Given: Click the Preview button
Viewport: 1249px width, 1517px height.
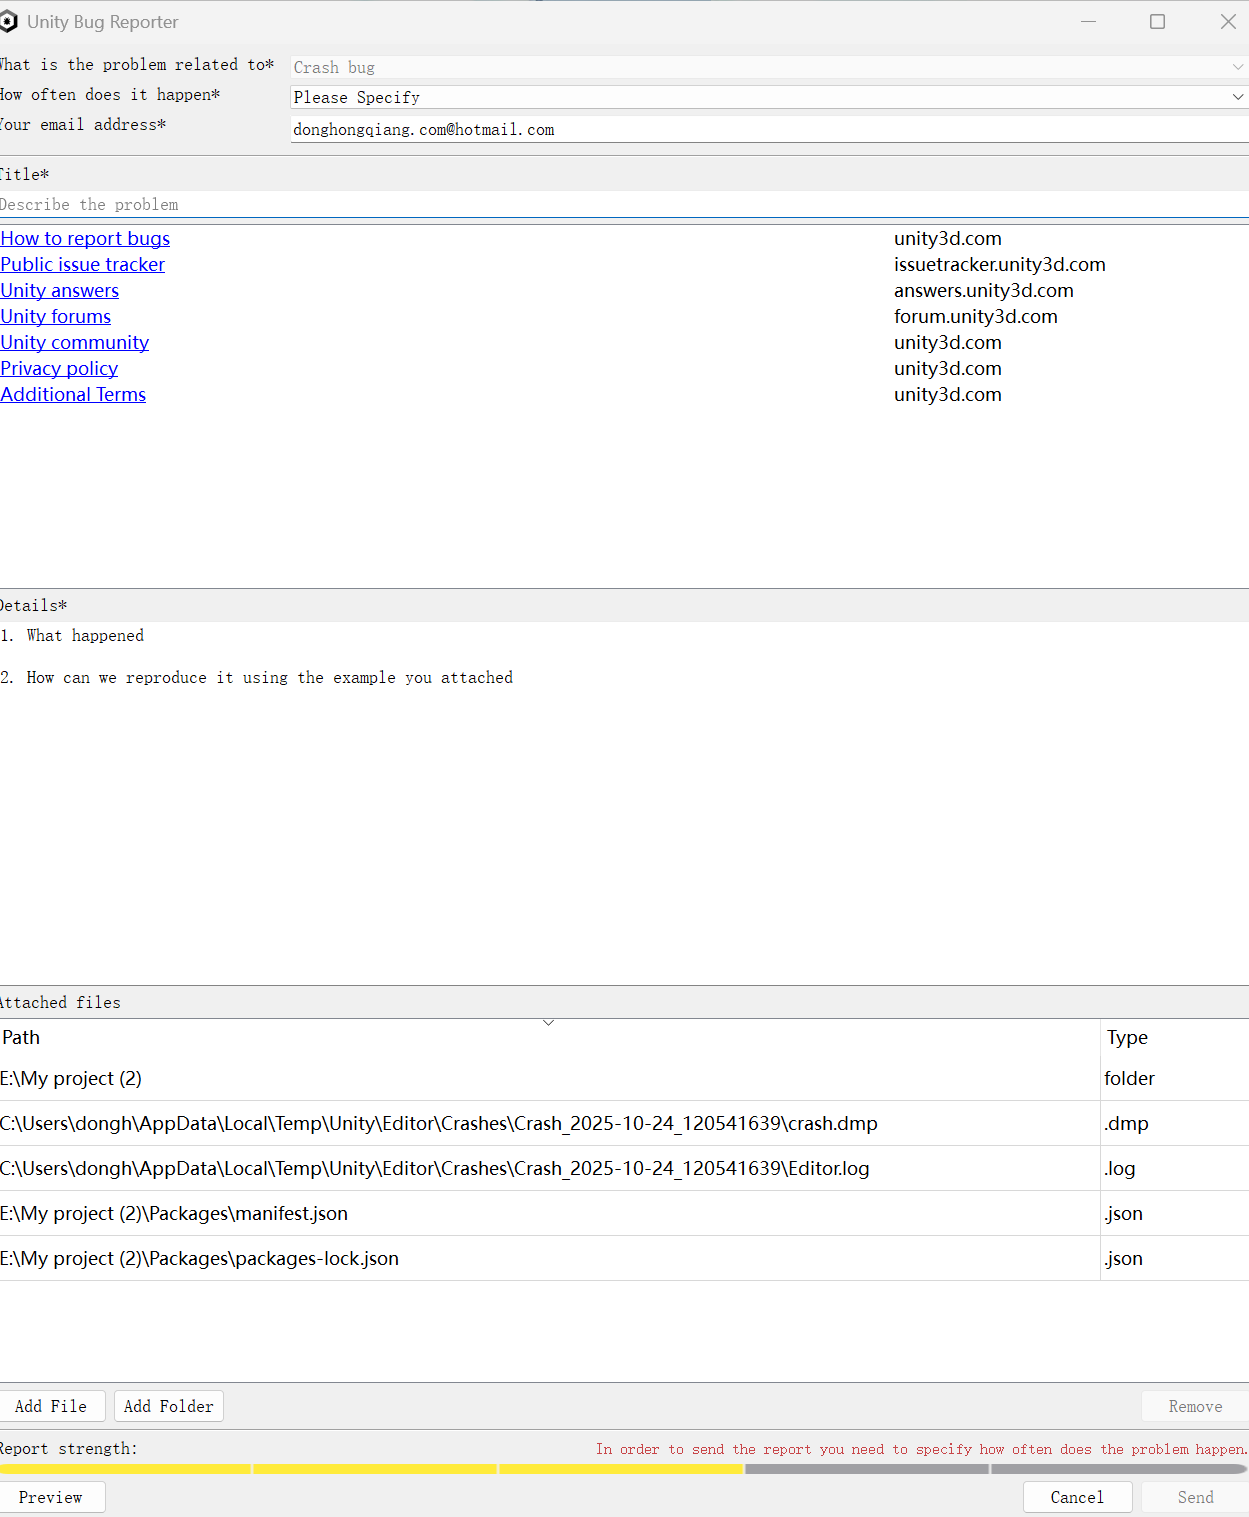Looking at the screenshot, I should (51, 1497).
